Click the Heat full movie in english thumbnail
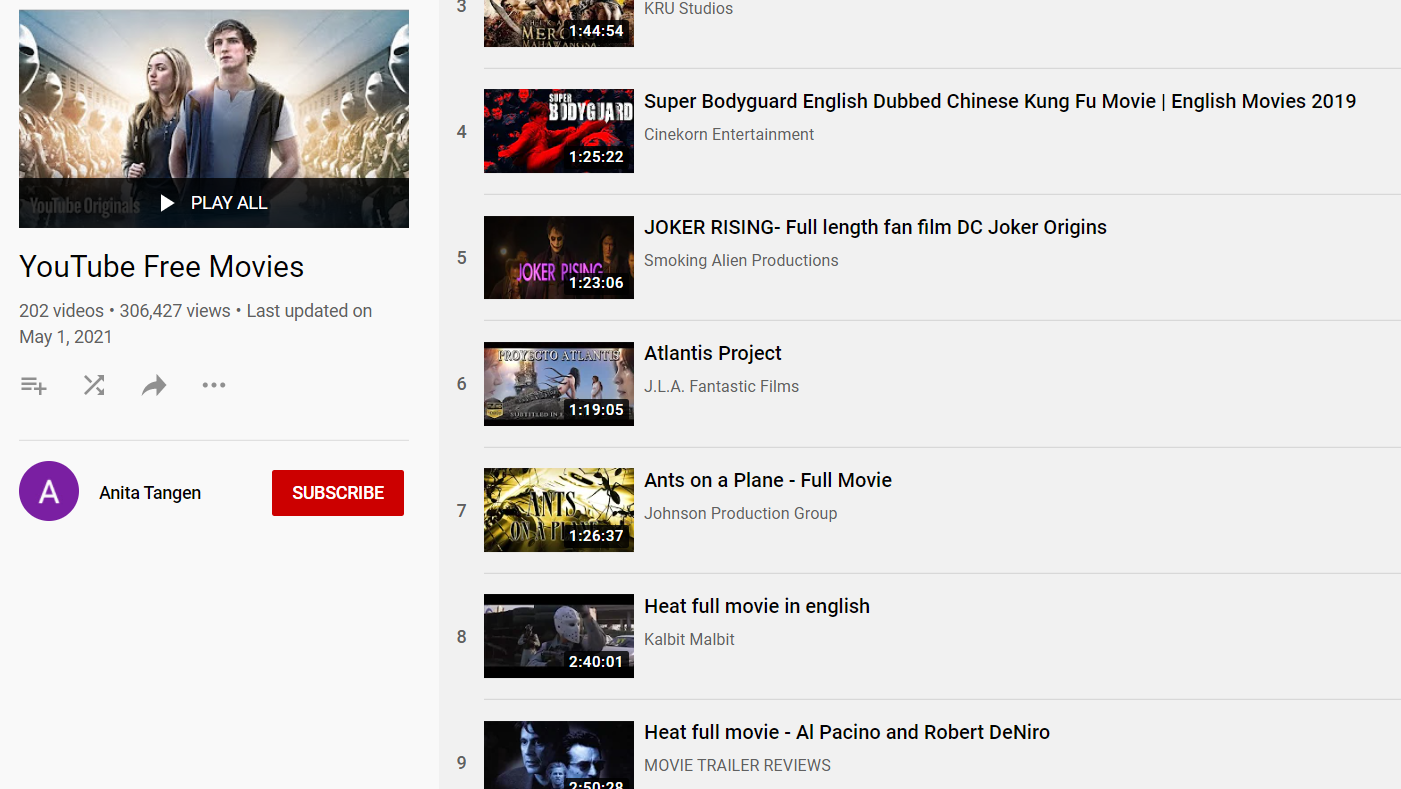The height and width of the screenshot is (789, 1401). pyautogui.click(x=558, y=636)
